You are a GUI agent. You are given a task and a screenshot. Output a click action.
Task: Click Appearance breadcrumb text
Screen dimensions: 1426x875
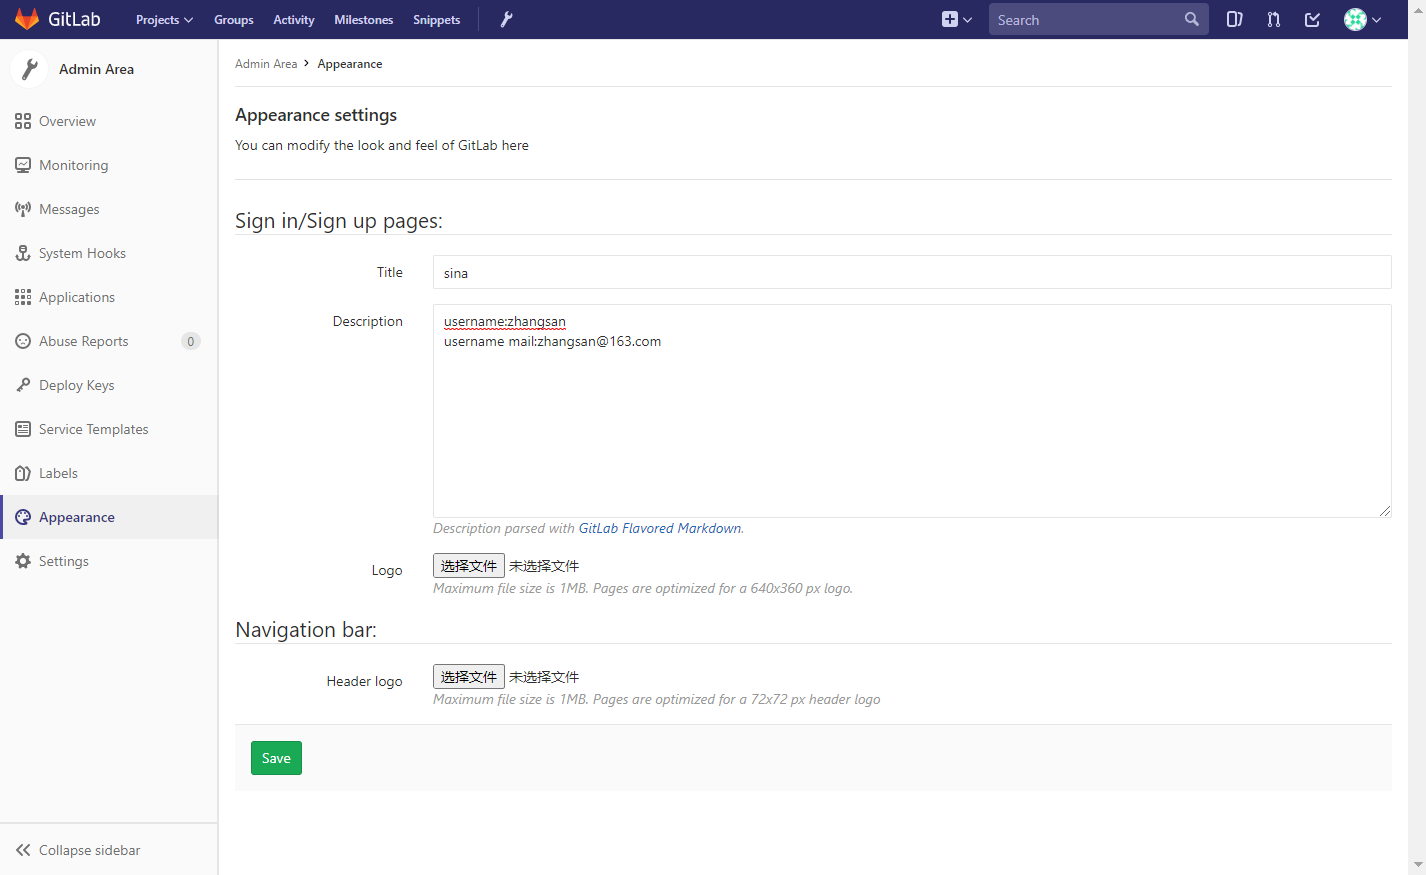pos(350,64)
